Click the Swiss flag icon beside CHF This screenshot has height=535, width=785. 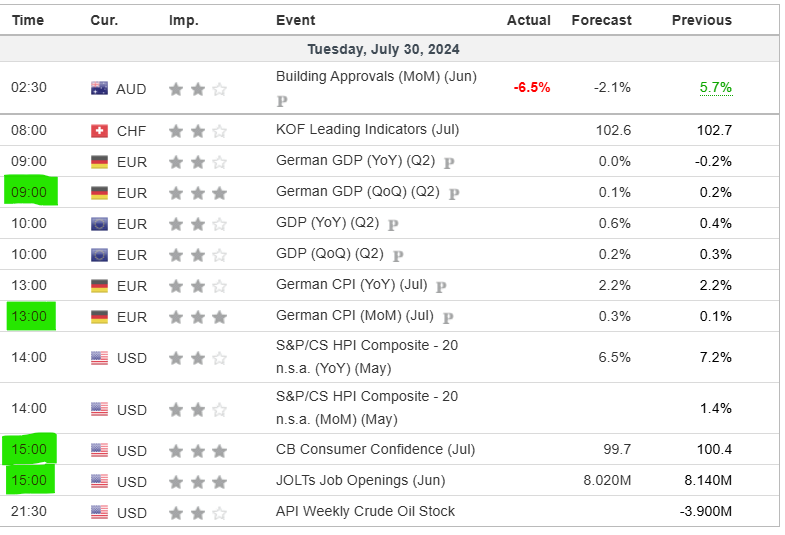[x=99, y=130]
